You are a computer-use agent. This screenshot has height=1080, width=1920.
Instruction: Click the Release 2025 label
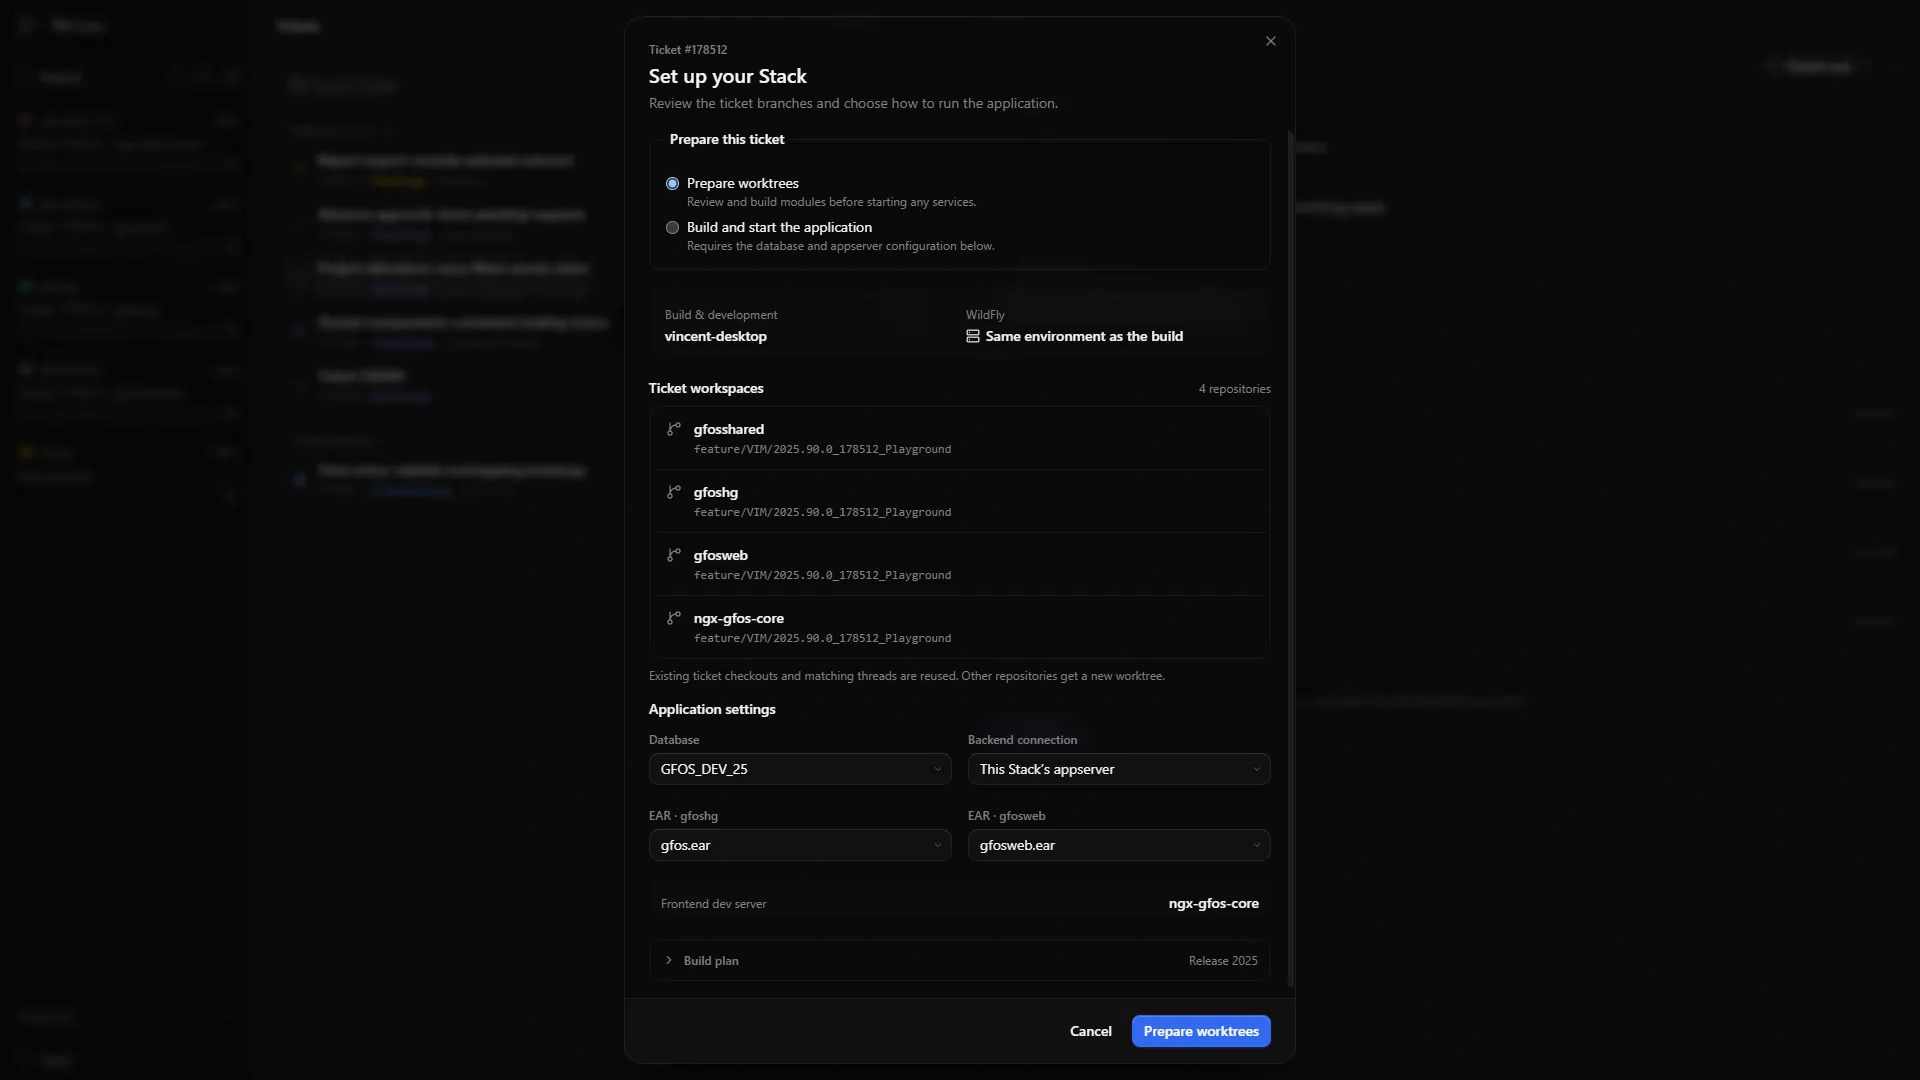pos(1223,961)
